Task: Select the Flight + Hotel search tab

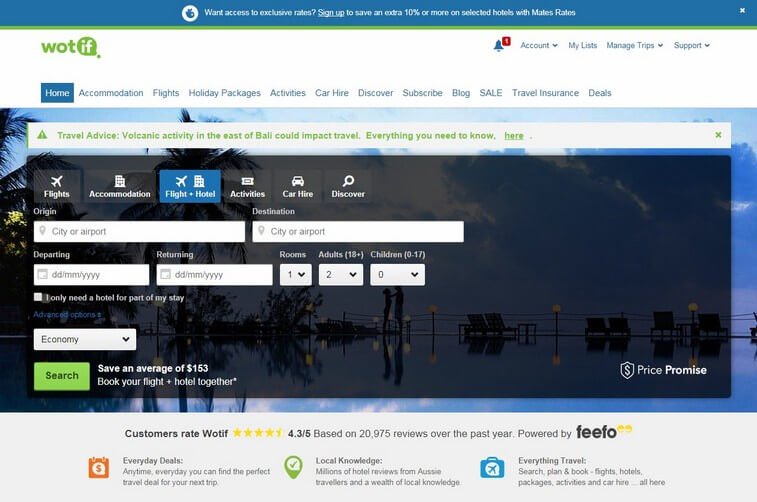Action: point(190,186)
